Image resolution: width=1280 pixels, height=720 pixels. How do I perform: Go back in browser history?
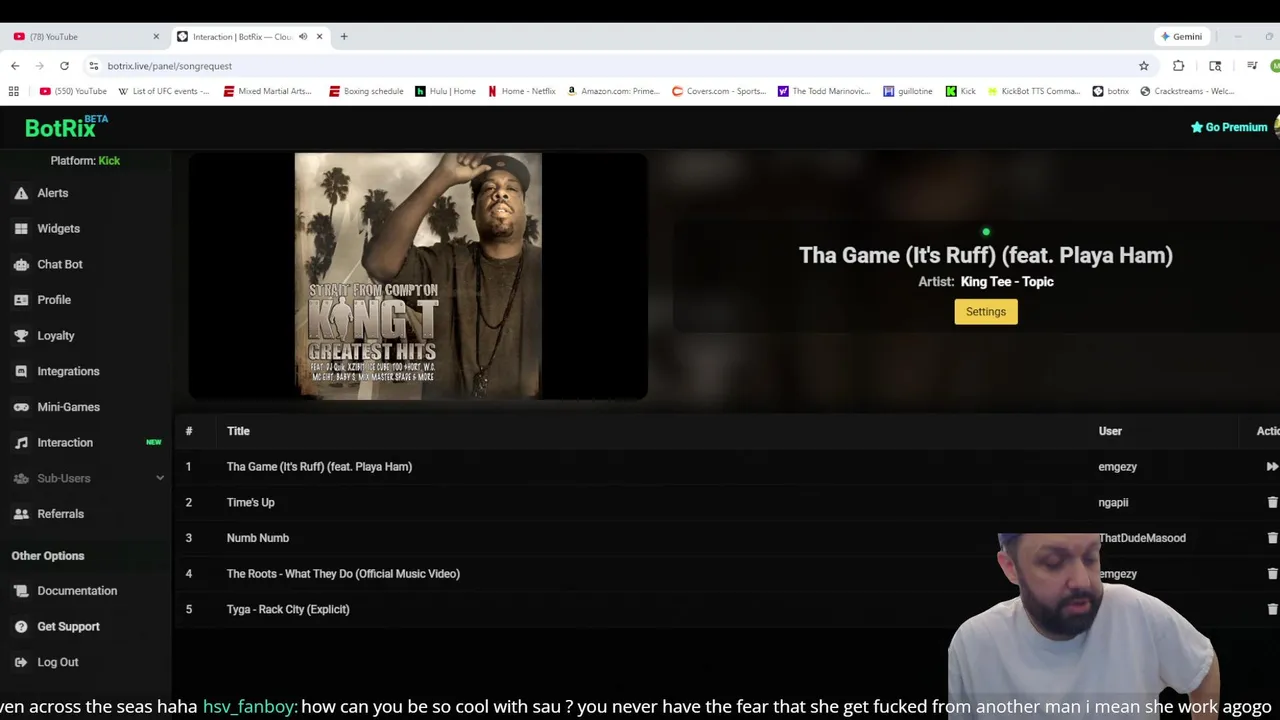[15, 66]
